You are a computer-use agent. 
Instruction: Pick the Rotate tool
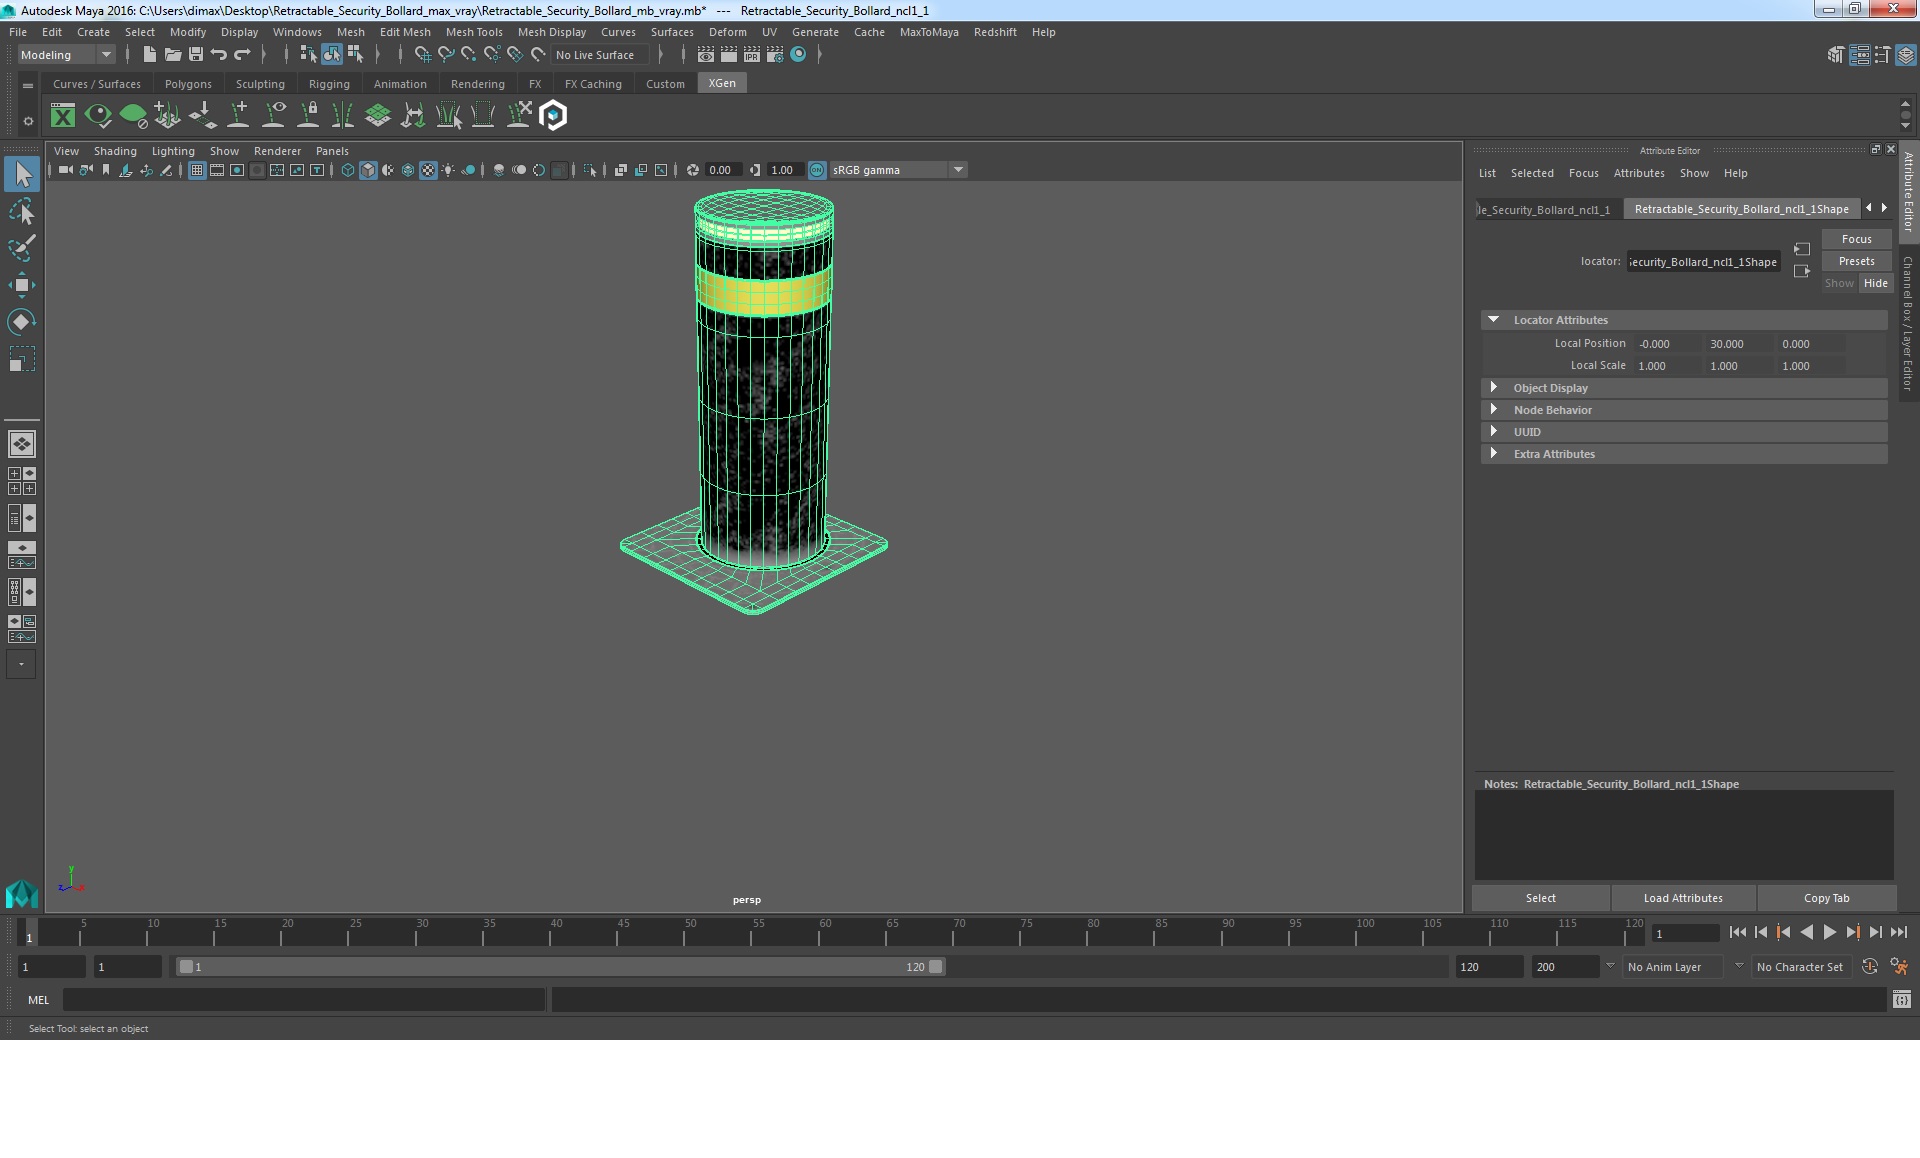[21, 321]
